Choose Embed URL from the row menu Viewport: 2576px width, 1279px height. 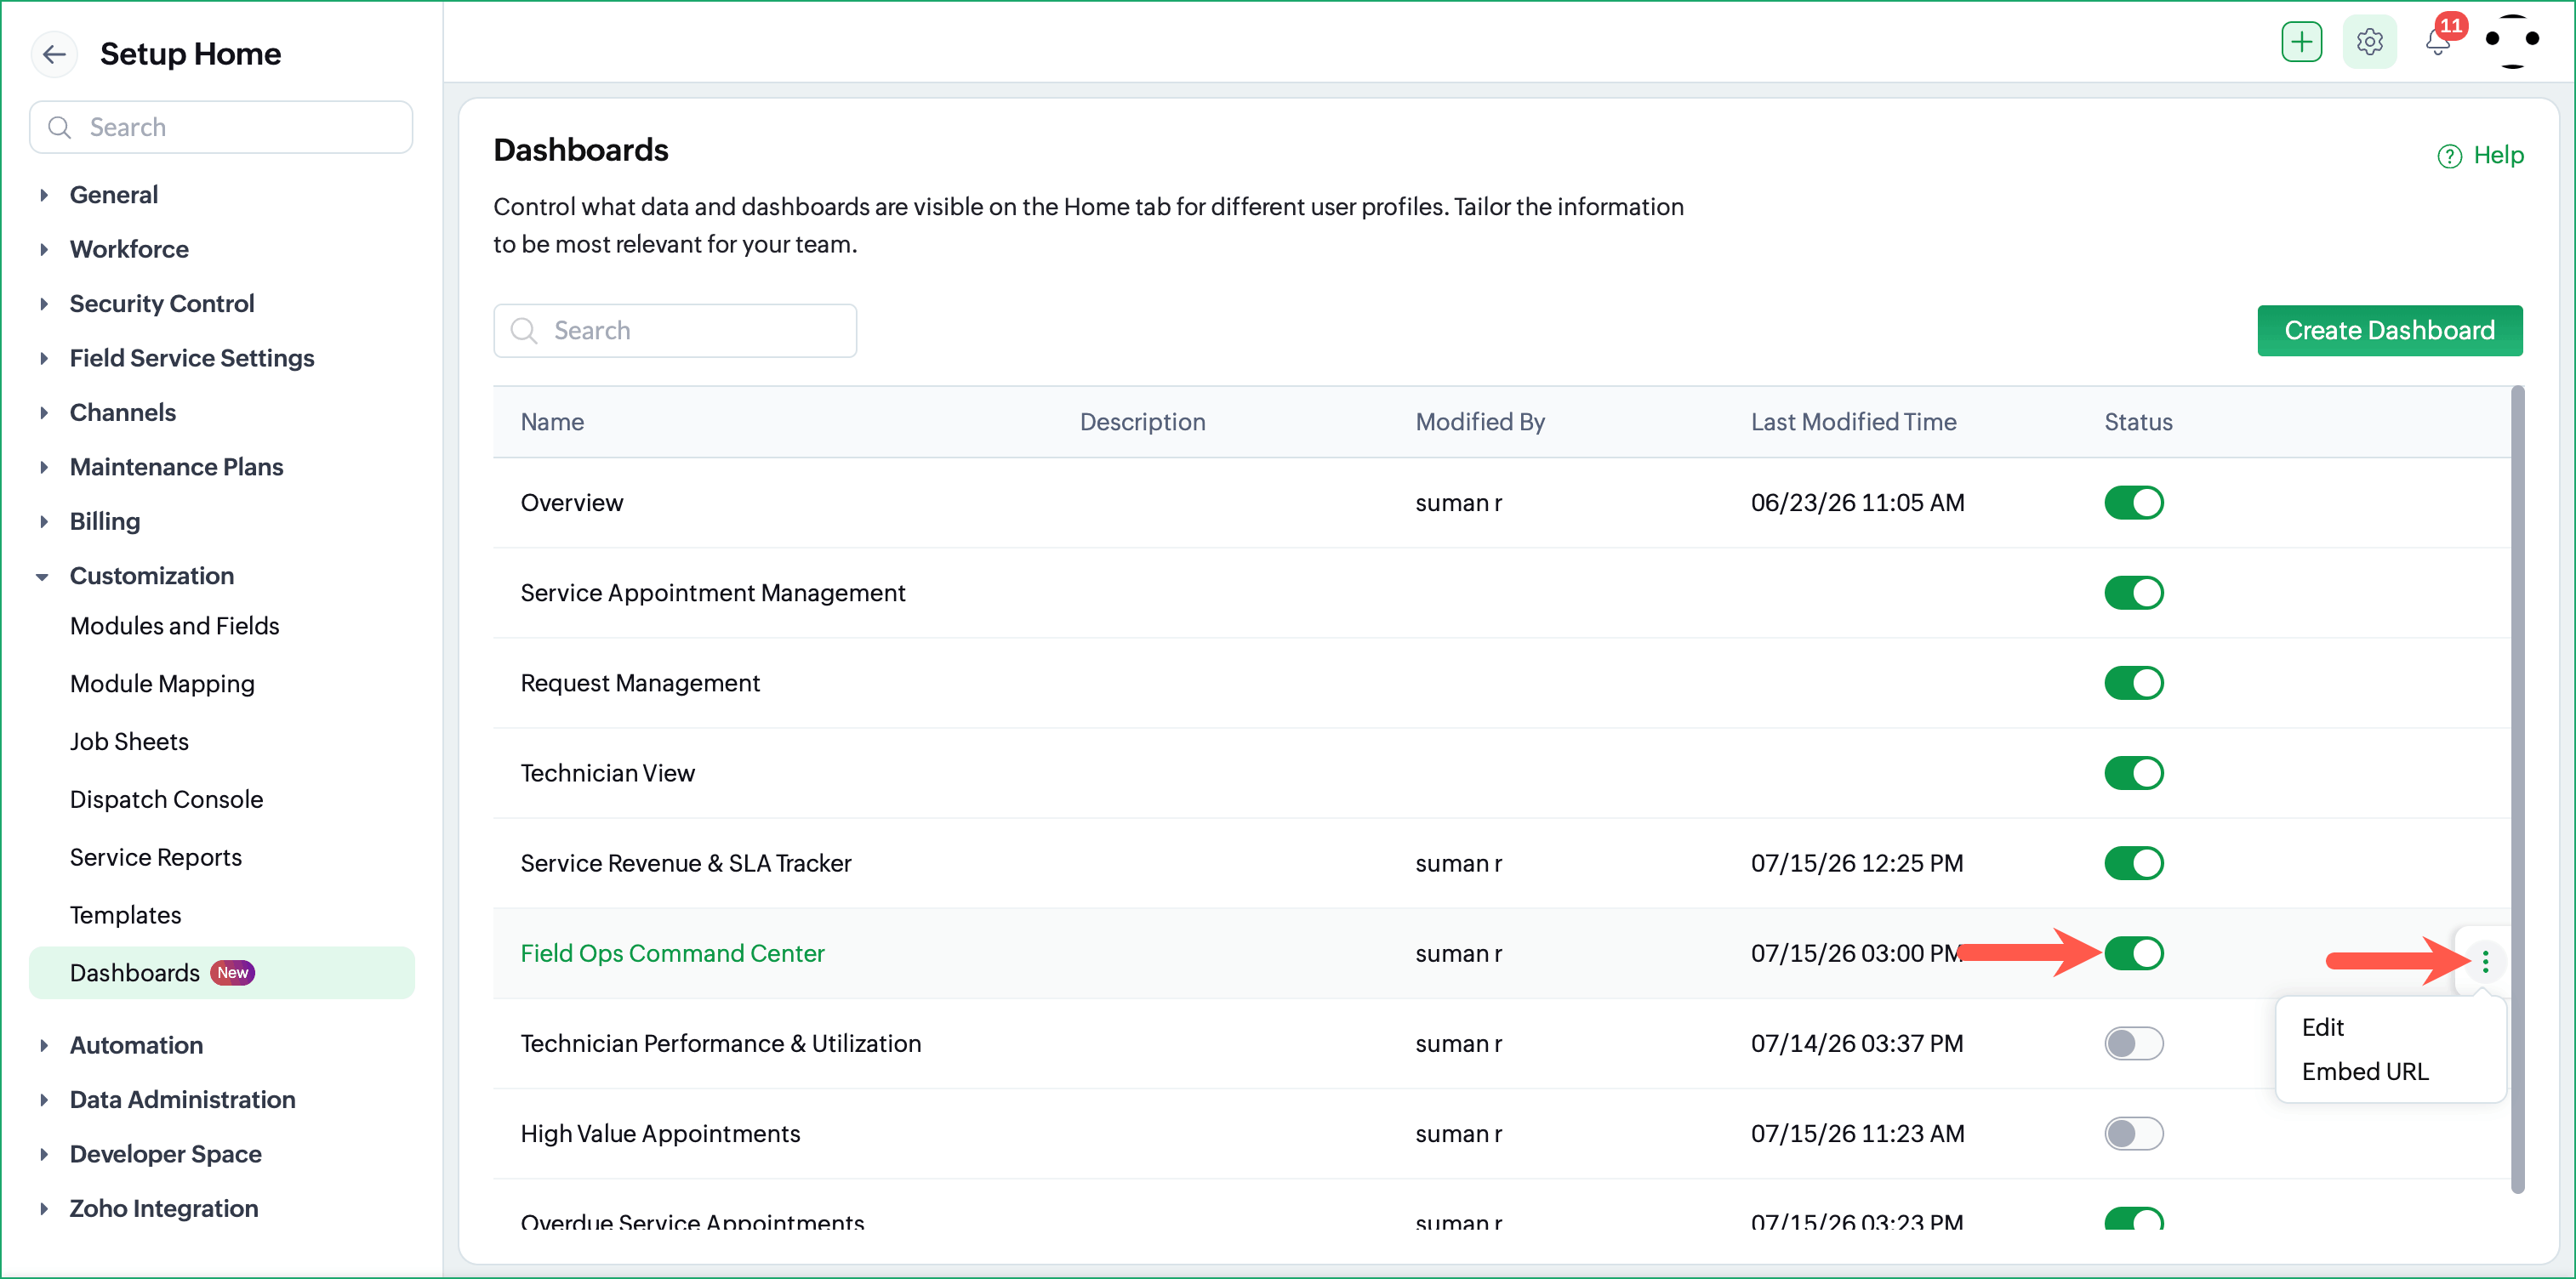coord(2364,1071)
